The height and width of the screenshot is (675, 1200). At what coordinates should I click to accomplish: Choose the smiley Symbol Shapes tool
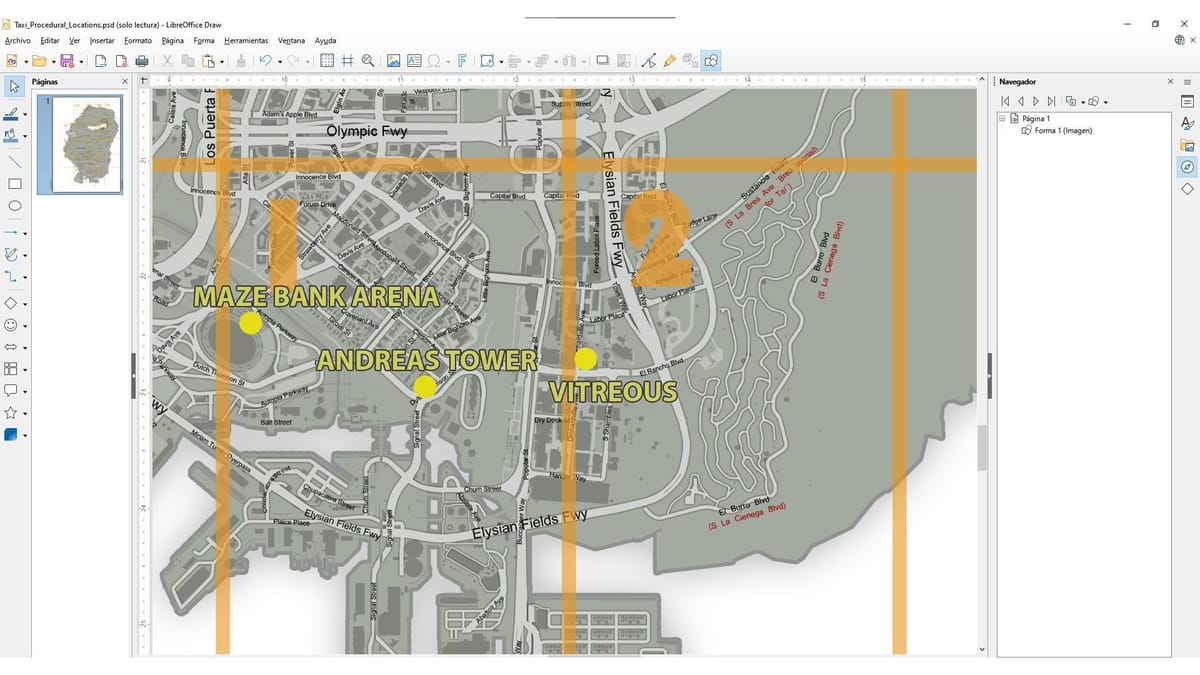click(x=14, y=325)
